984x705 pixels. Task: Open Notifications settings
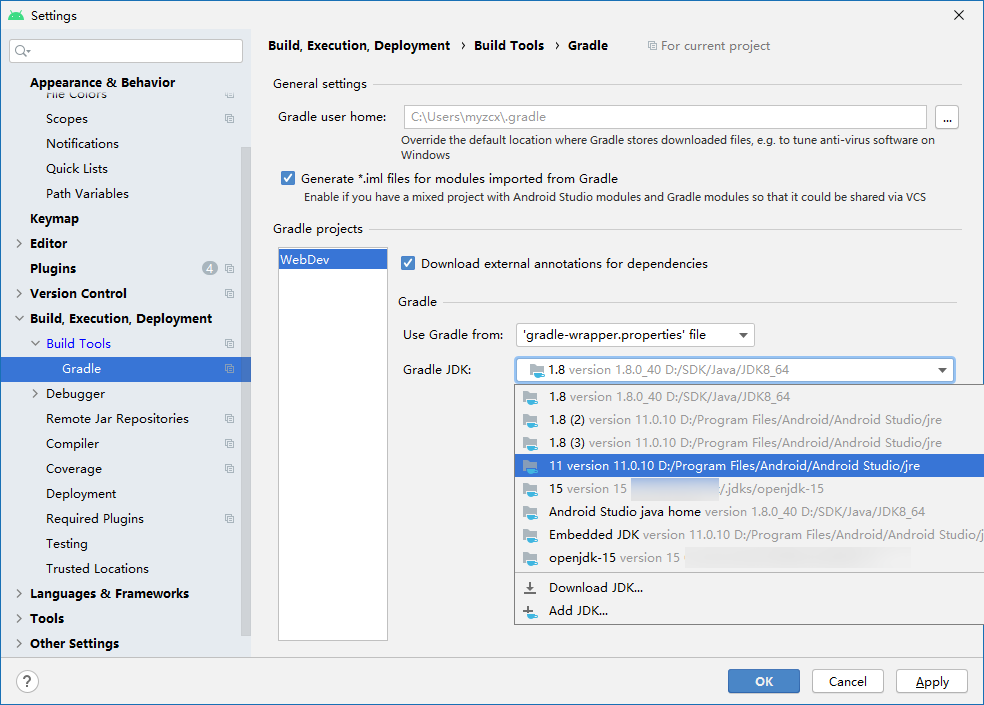pyautogui.click(x=82, y=144)
